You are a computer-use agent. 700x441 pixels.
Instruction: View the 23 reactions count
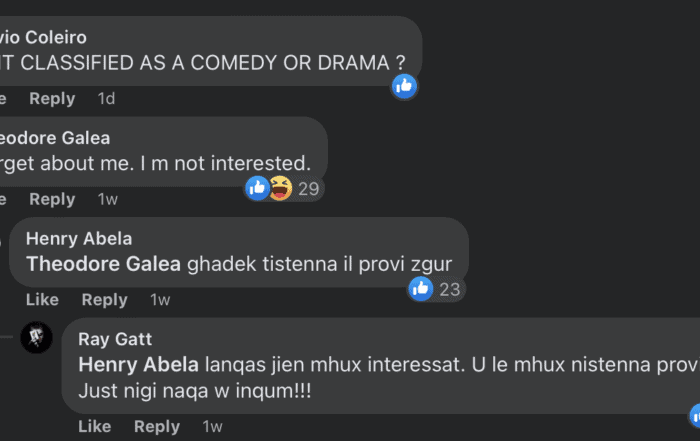[x=449, y=289]
